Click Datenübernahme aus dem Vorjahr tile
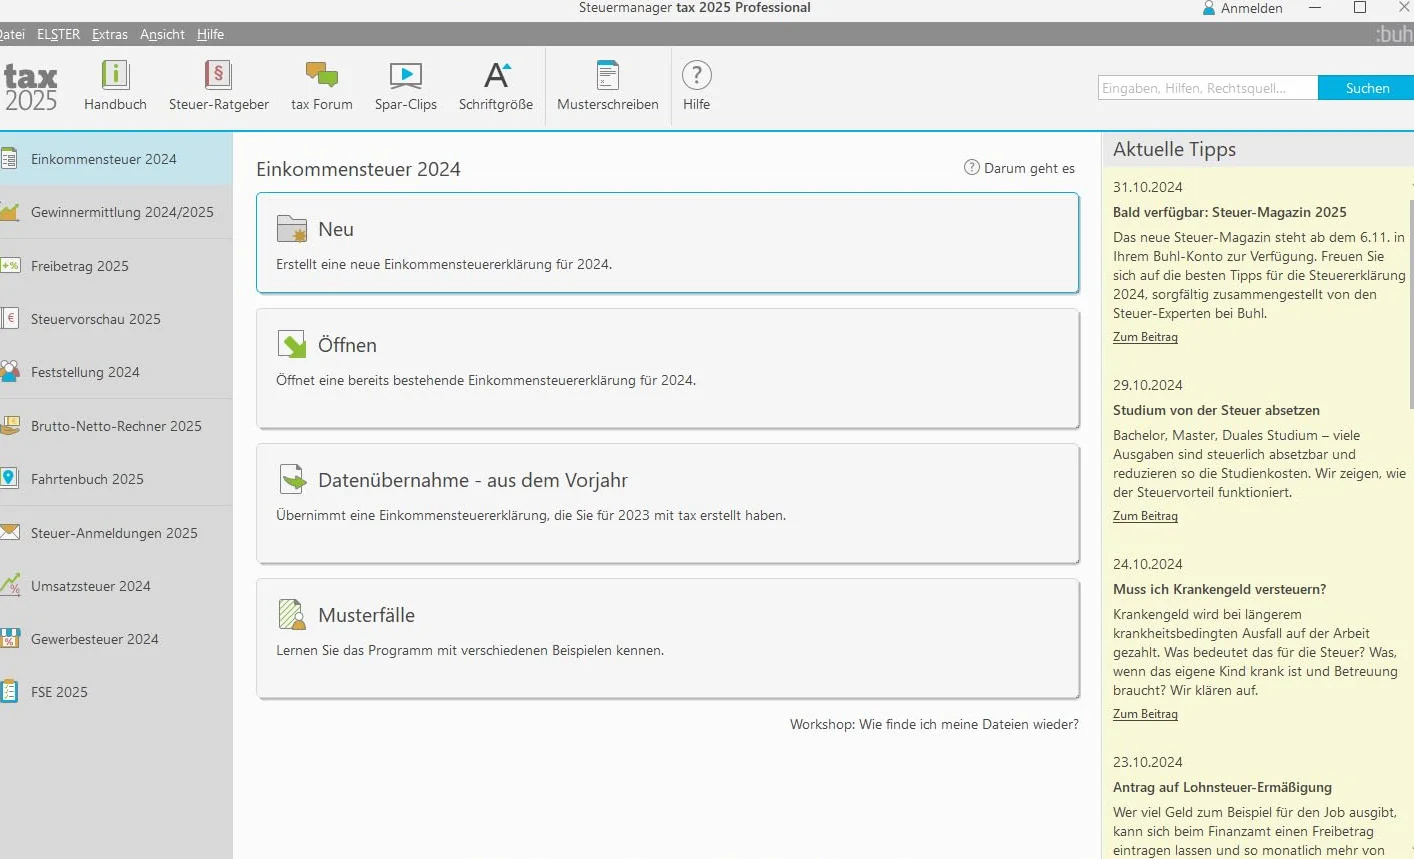Viewport: 1414px width, 859px height. pyautogui.click(x=667, y=503)
